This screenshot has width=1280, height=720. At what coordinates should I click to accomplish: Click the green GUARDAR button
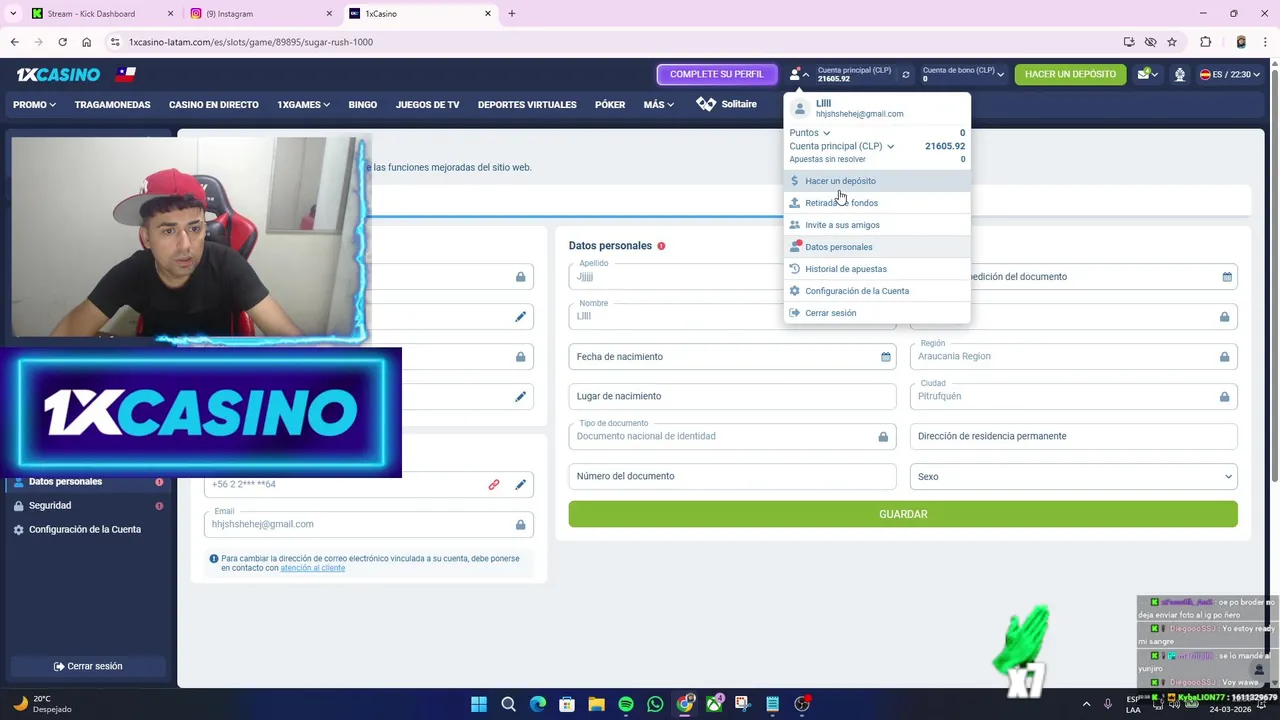(903, 514)
